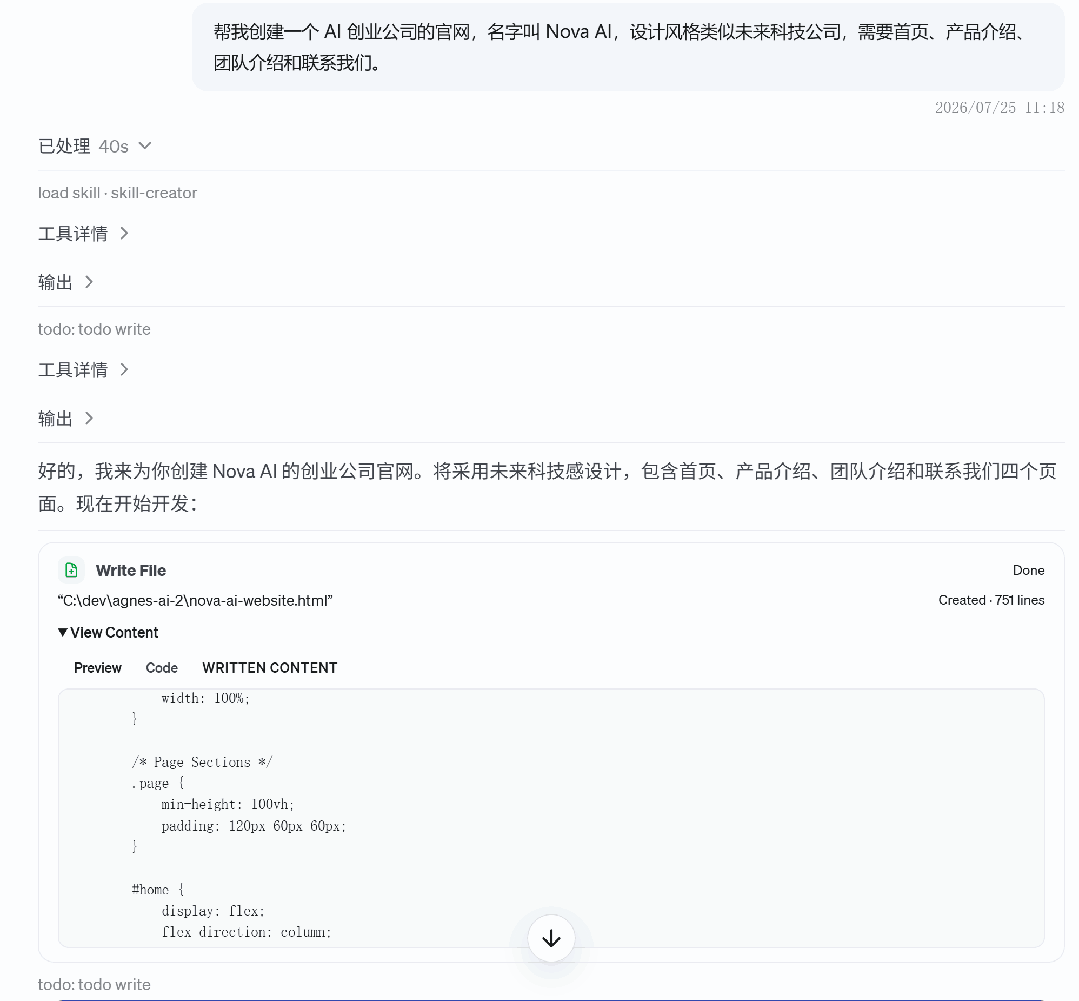Image resolution: width=1079 pixels, height=1001 pixels.
Task: Click the load skill skill-creator label
Action: click(118, 193)
